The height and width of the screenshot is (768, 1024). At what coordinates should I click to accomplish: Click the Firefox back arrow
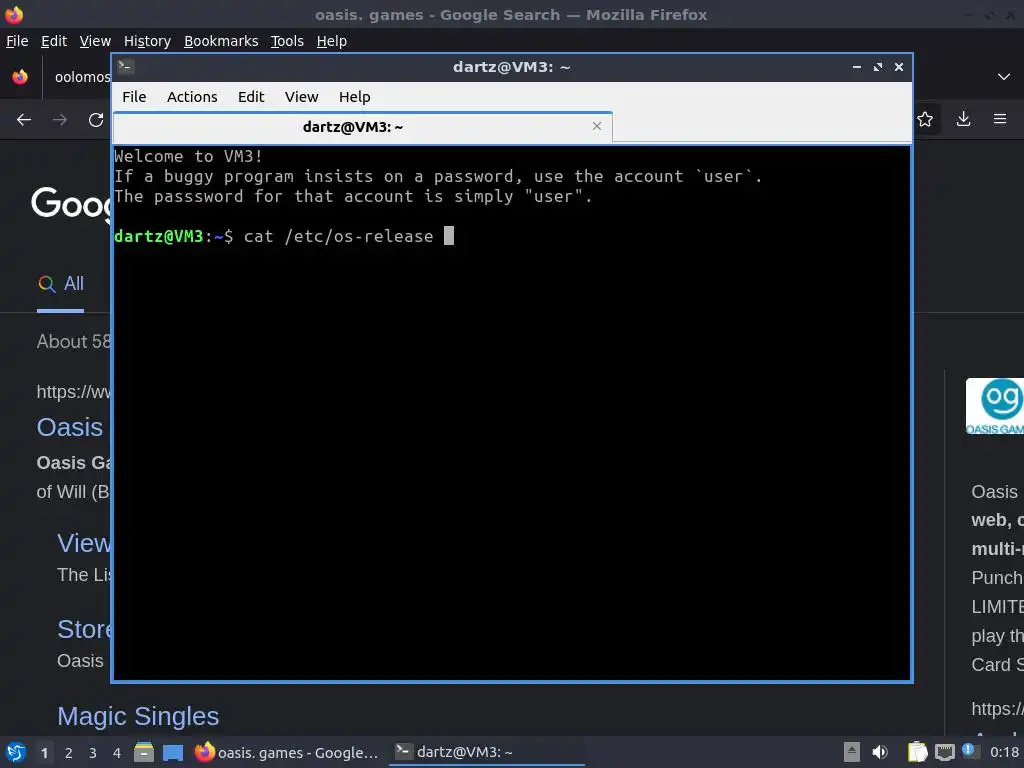pyautogui.click(x=24, y=120)
